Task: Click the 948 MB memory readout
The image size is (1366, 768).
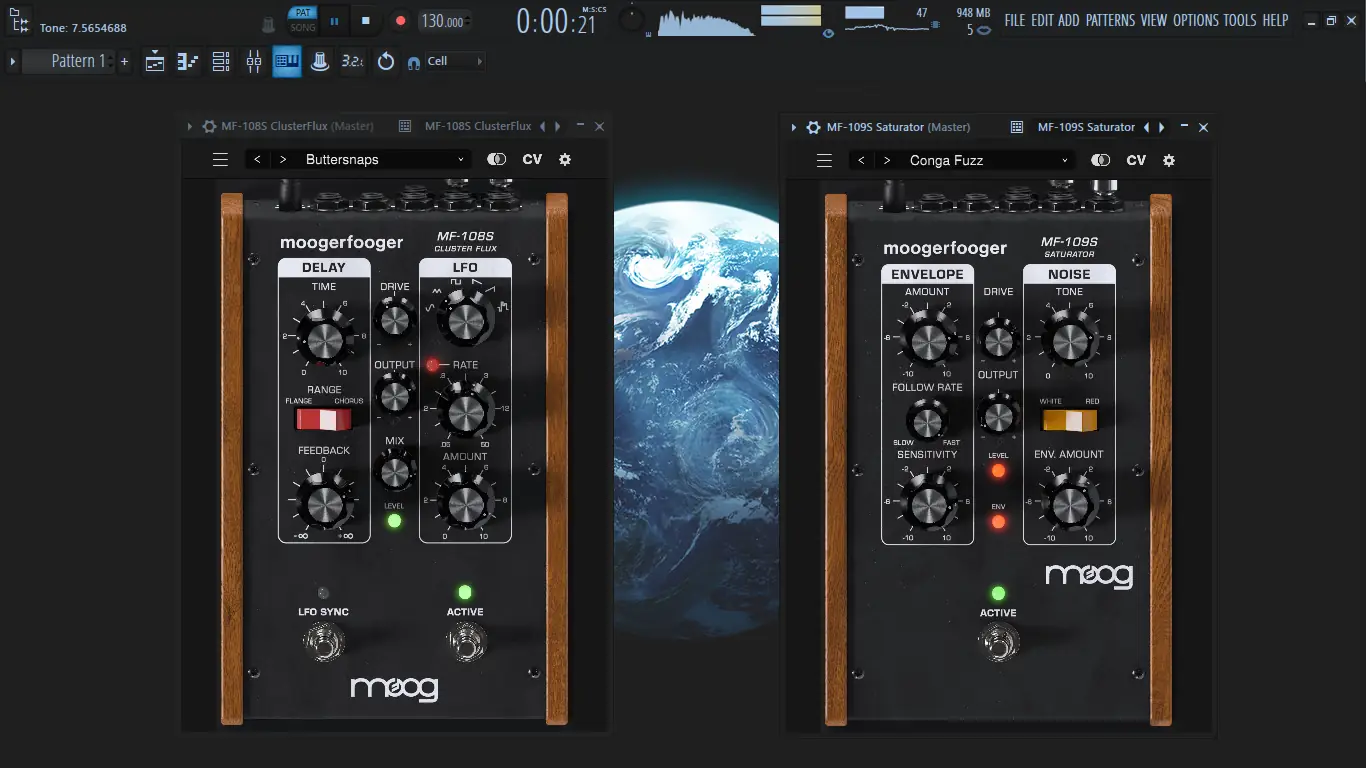Action: pos(973,13)
